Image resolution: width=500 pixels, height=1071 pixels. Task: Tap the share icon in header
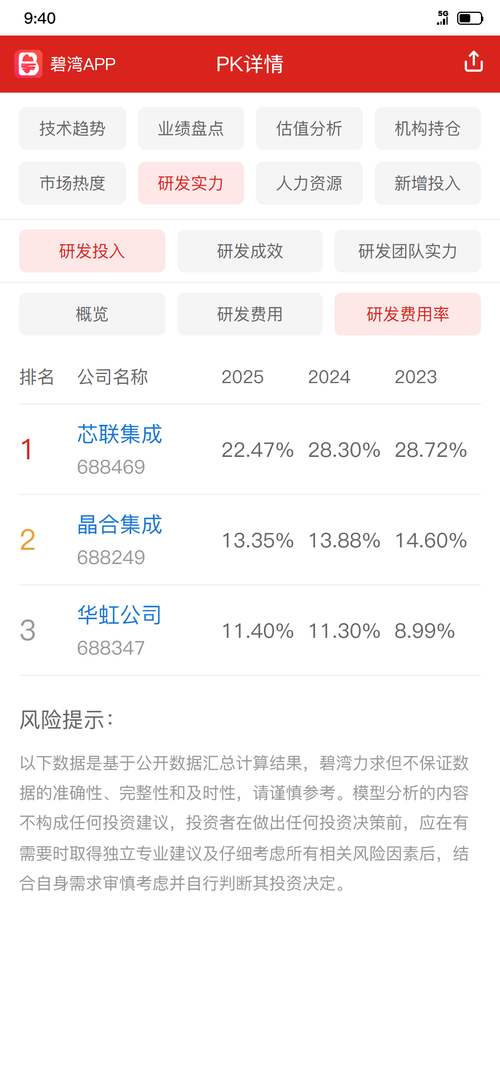[x=473, y=63]
